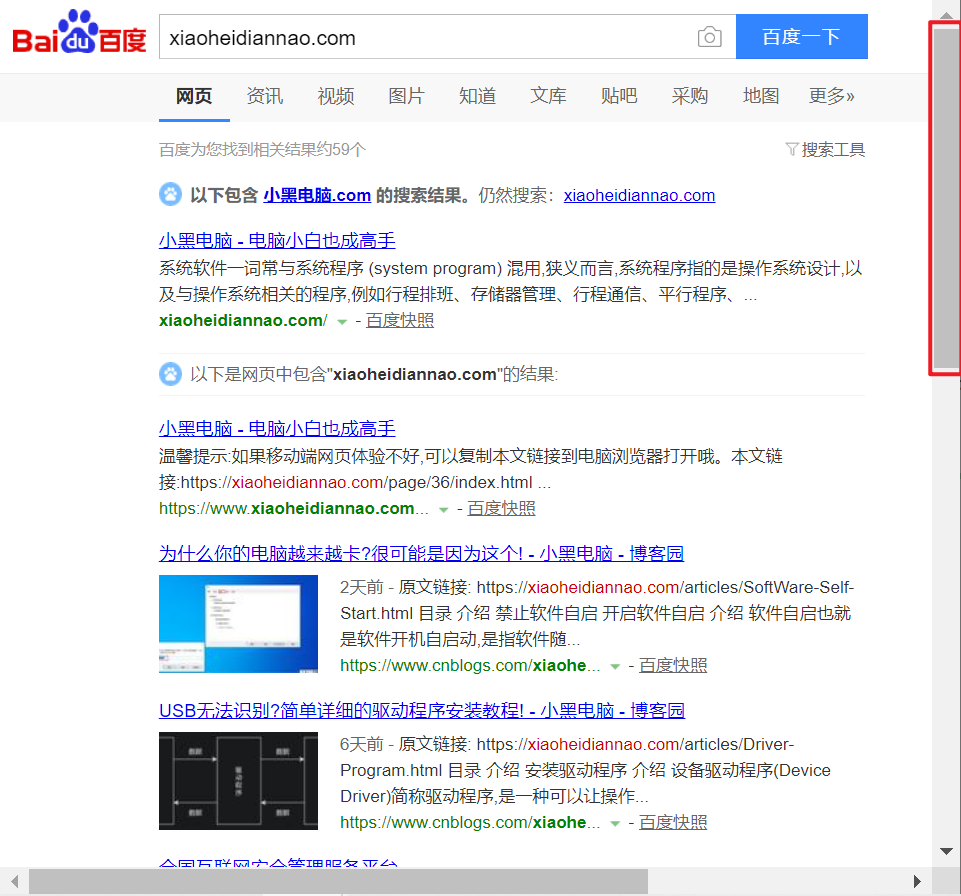The image size is (961, 896).
Task: Open 搜索工具 search tools
Action: click(833, 150)
